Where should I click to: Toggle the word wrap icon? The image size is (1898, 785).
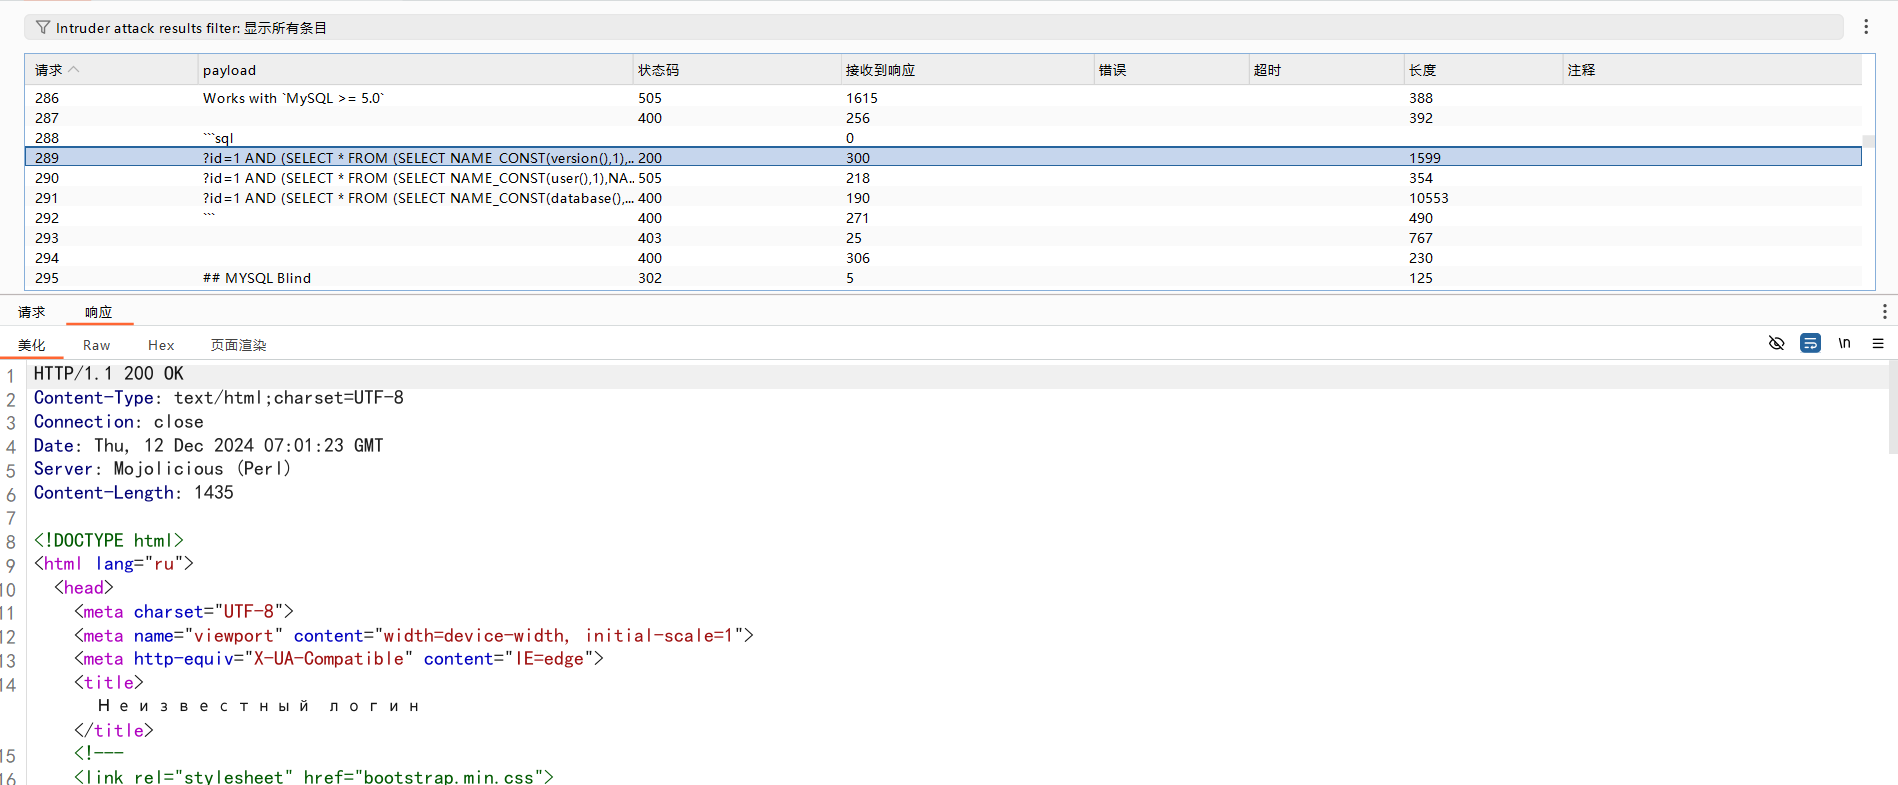[x=1810, y=343]
